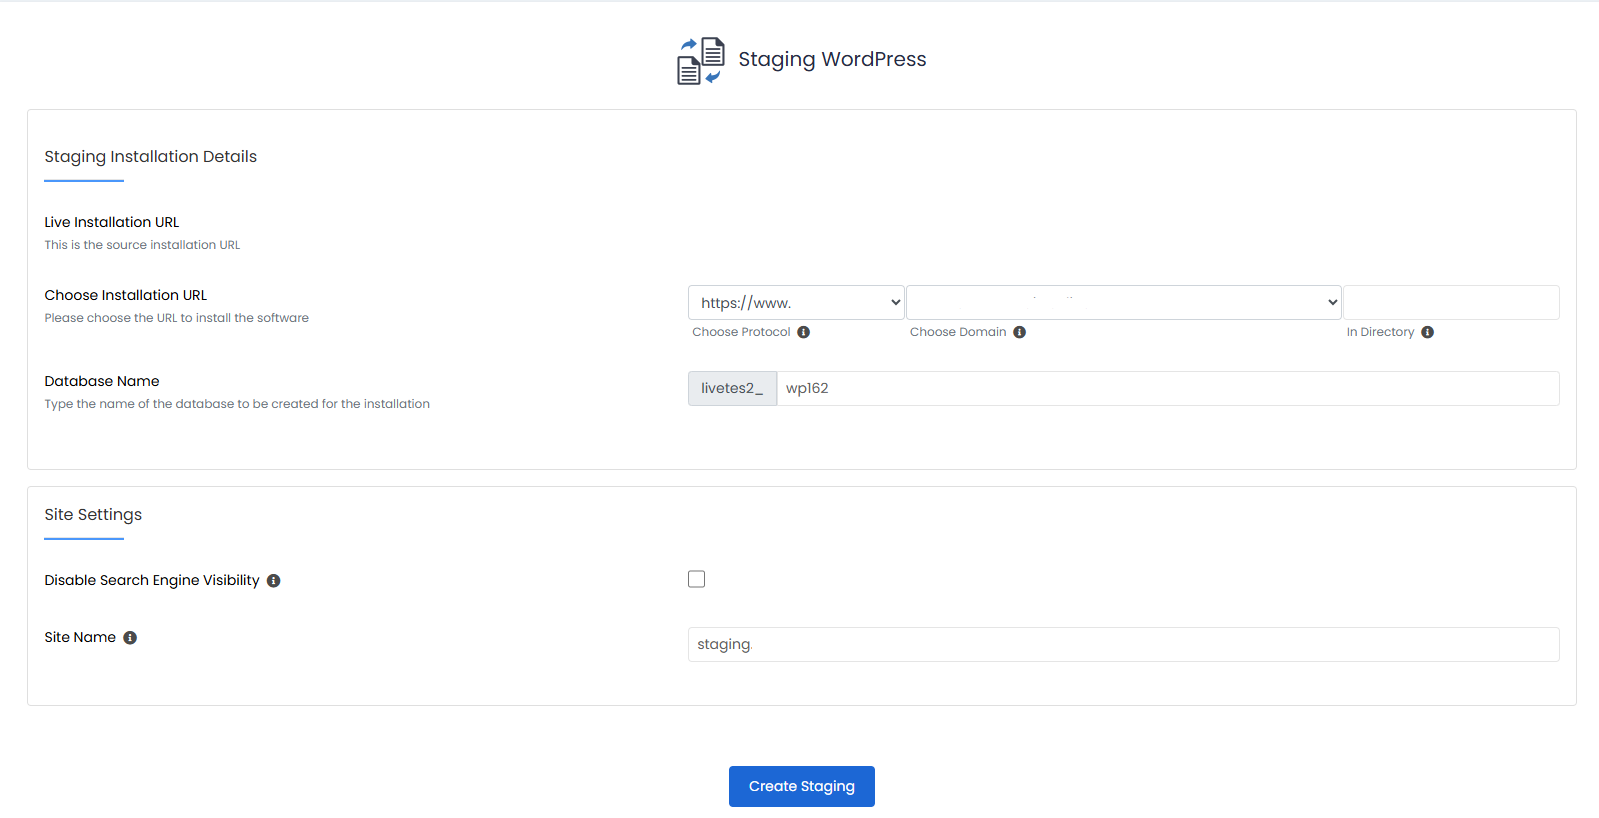Image resolution: width=1599 pixels, height=818 pixels.
Task: Click 'Please choose the URL to install' text
Action: (x=177, y=318)
